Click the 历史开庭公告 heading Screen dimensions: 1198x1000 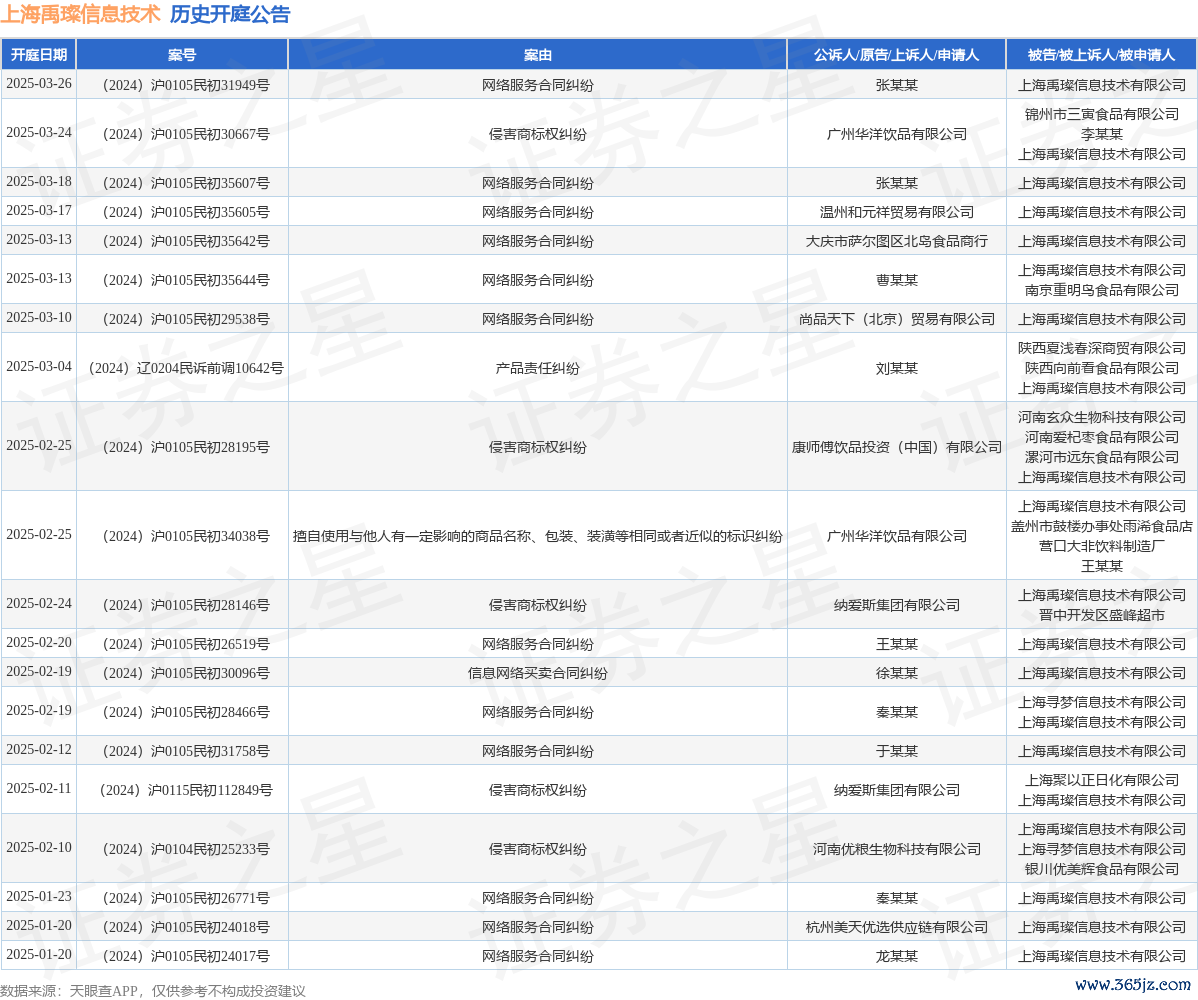230,15
